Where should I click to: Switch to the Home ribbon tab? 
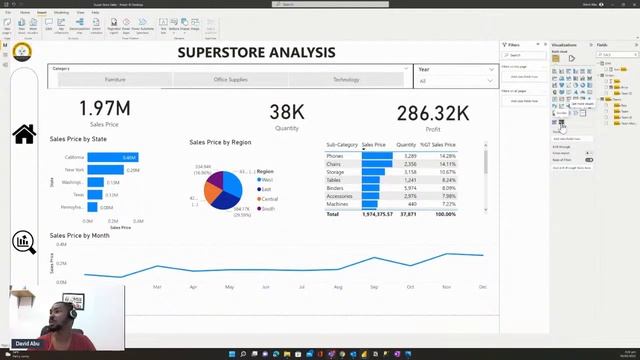(25, 13)
